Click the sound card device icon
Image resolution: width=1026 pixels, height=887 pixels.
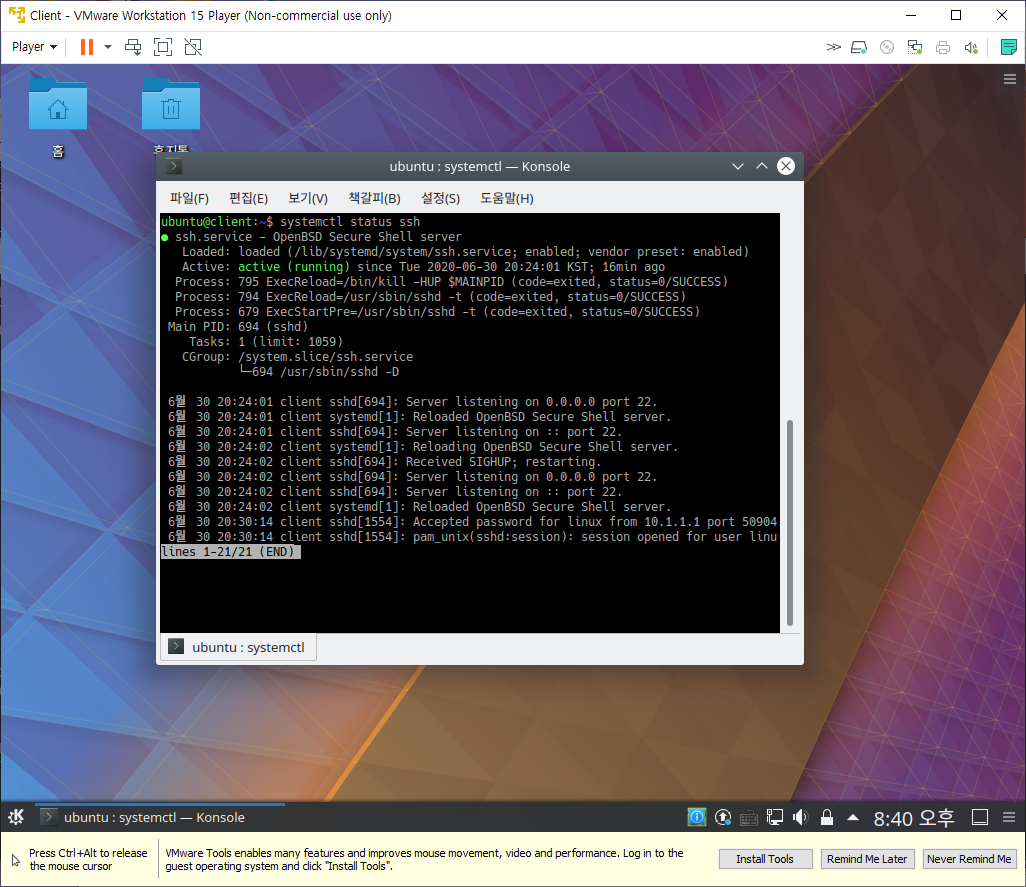pos(971,47)
